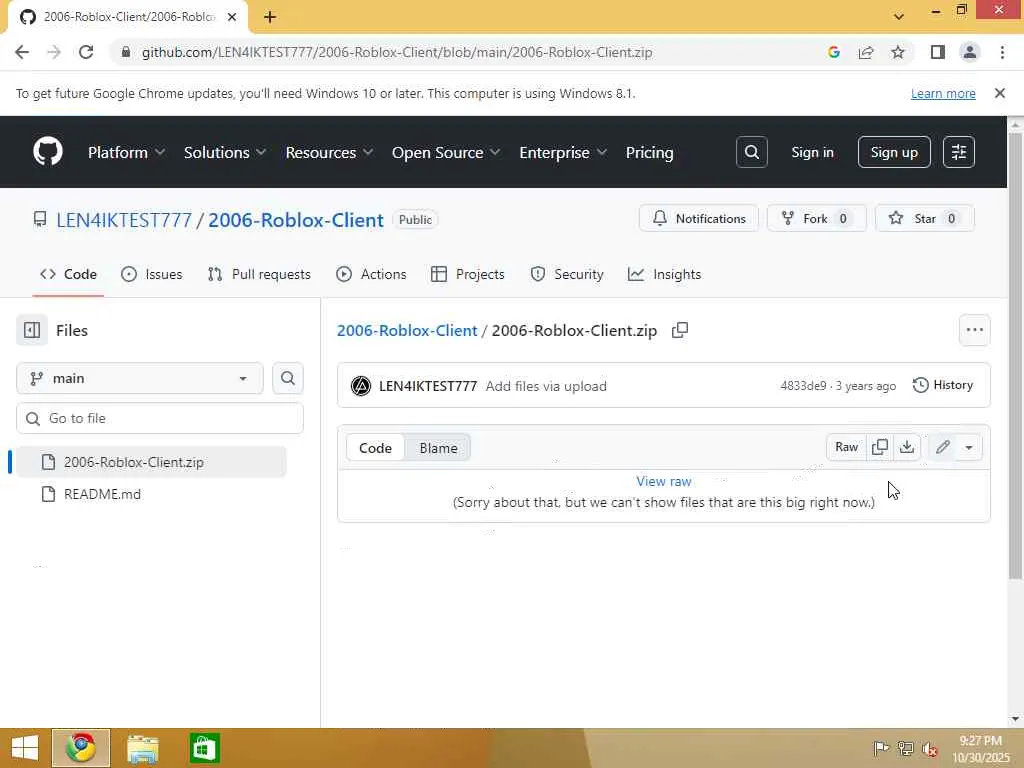Switch to the Blame view
The width and height of the screenshot is (1024, 768).
tap(438, 448)
